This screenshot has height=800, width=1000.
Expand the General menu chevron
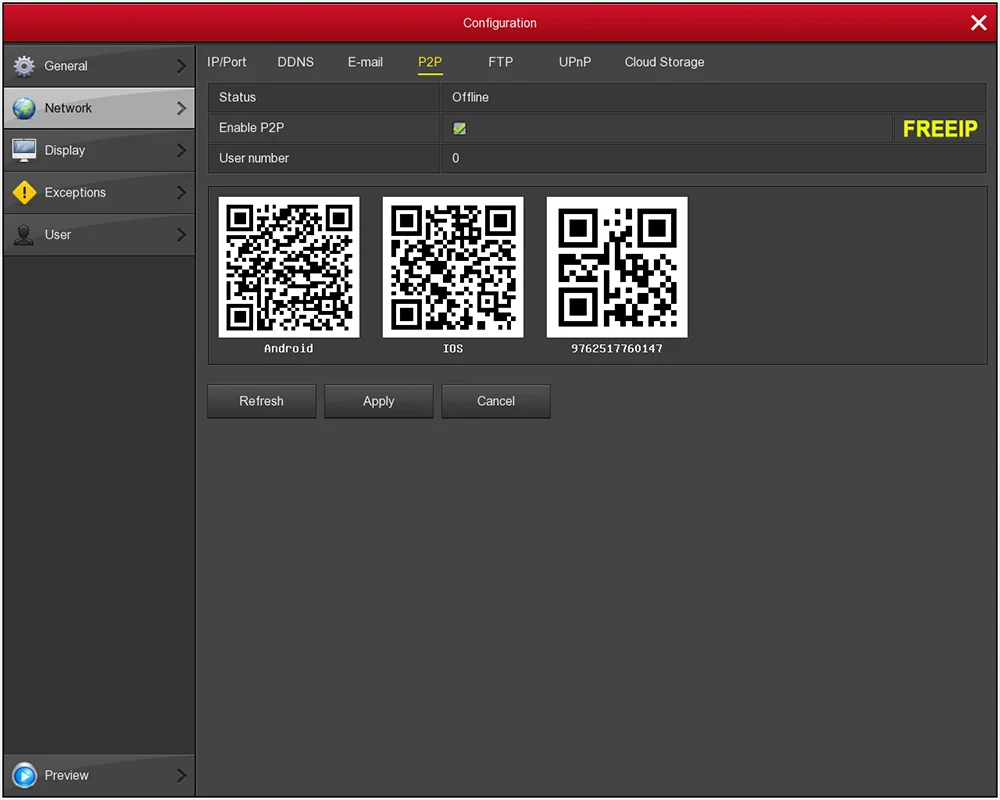point(181,66)
